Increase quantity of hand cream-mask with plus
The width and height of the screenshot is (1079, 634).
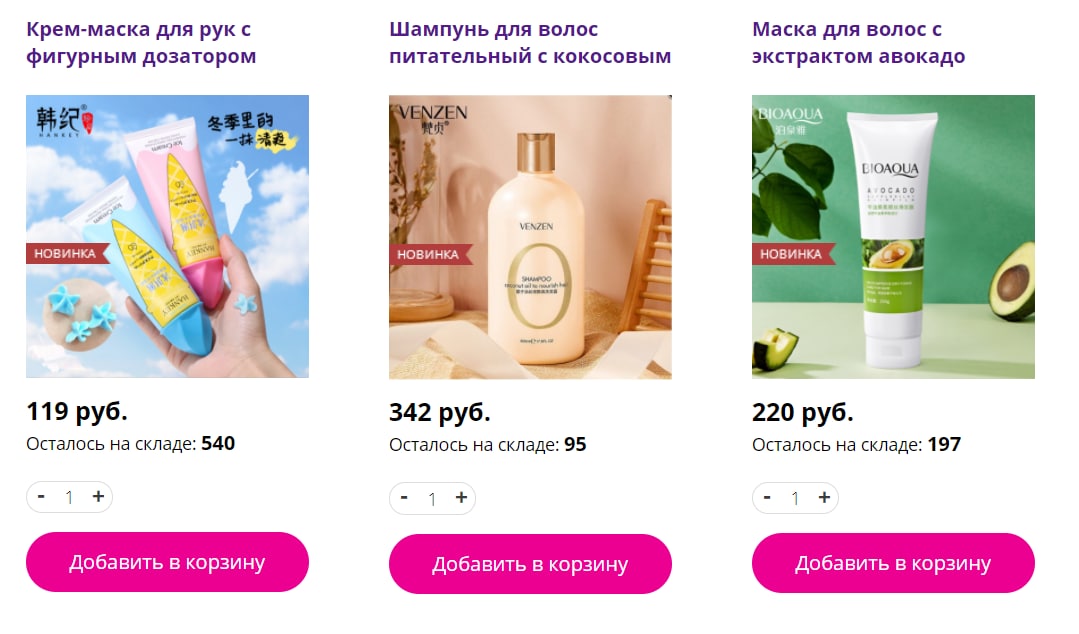tap(98, 497)
